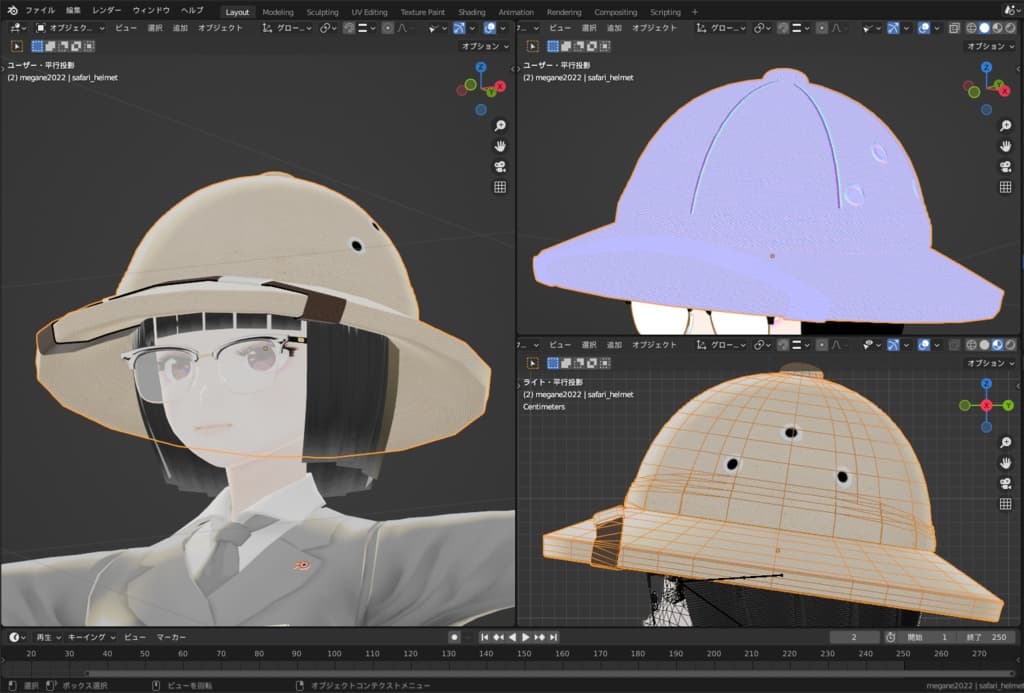Click the current frame number field
The image size is (1024, 693).
coord(852,637)
